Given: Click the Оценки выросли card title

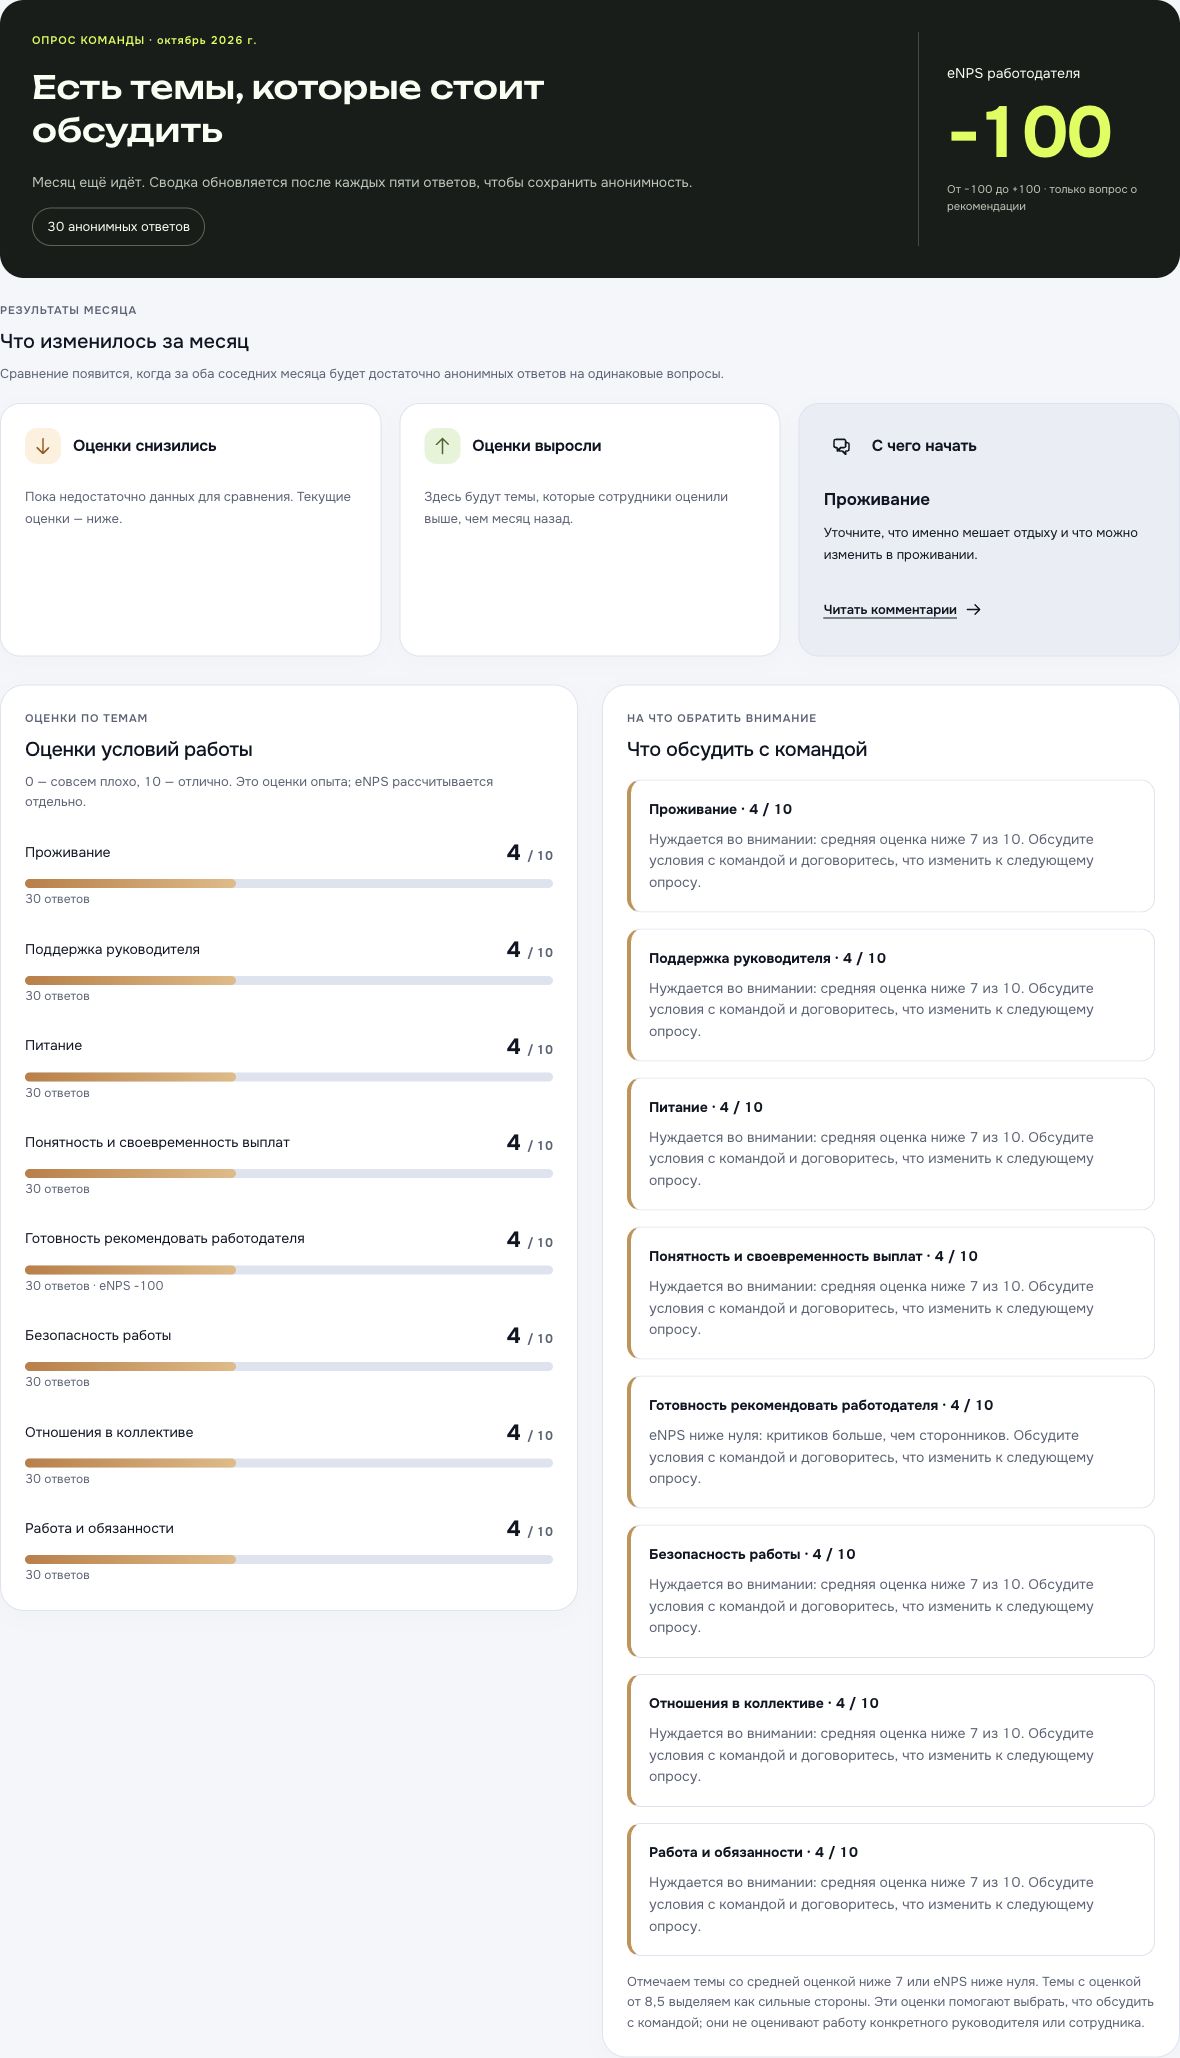Looking at the screenshot, I should click(x=537, y=446).
